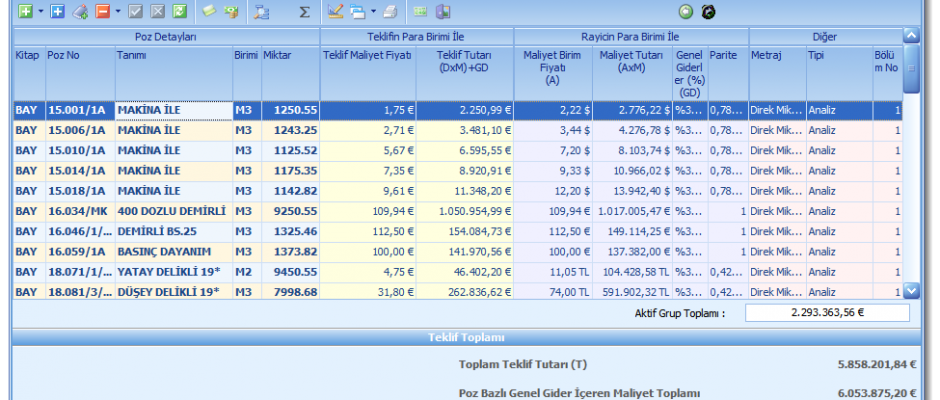Sort by the Poz No column header
This screenshot has height=400, width=940.
(x=79, y=55)
